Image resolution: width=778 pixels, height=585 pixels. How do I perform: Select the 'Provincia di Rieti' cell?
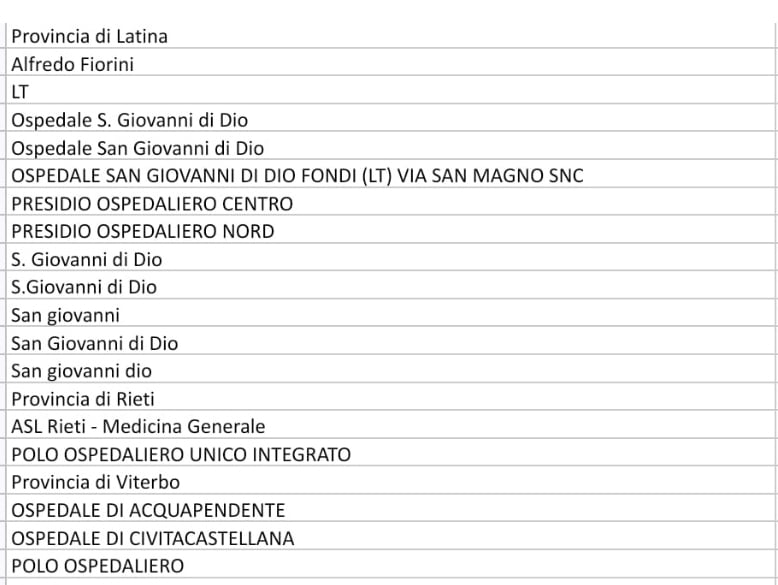pos(391,398)
